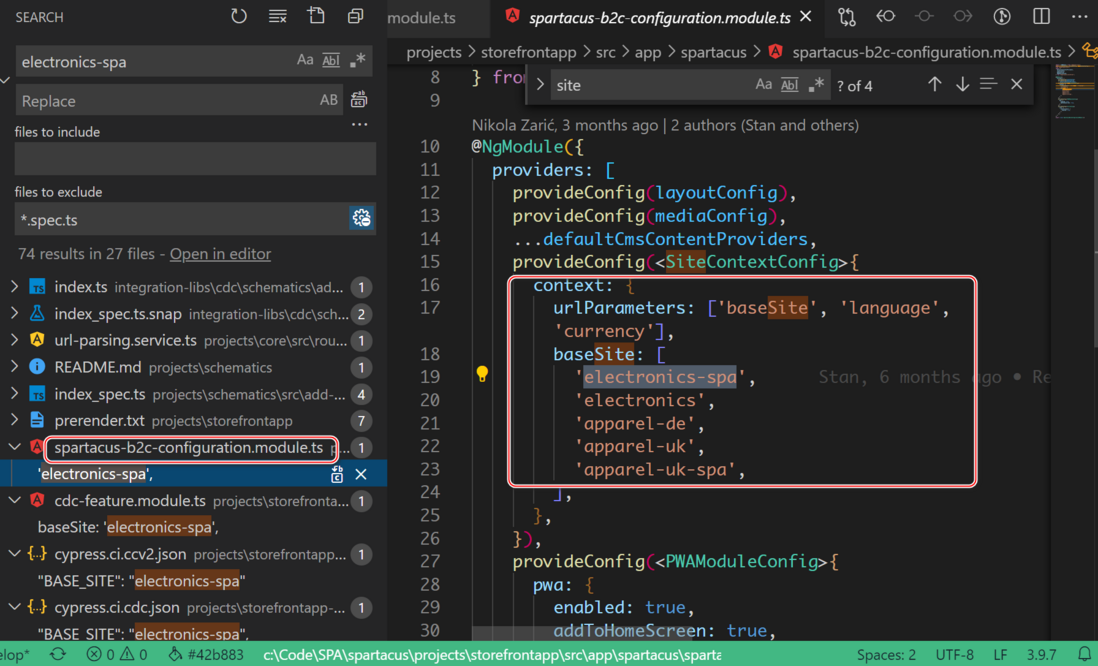Split the editor right
1098x666 pixels.
(1041, 16)
